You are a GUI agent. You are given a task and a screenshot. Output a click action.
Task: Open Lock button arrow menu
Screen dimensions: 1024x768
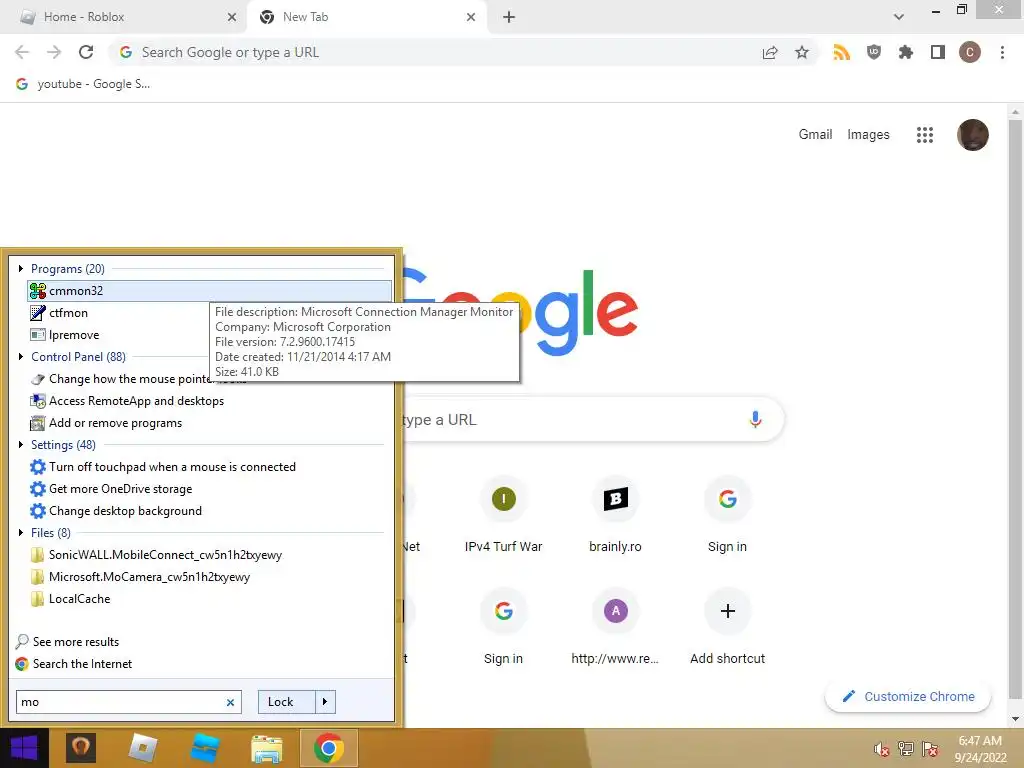(x=325, y=702)
